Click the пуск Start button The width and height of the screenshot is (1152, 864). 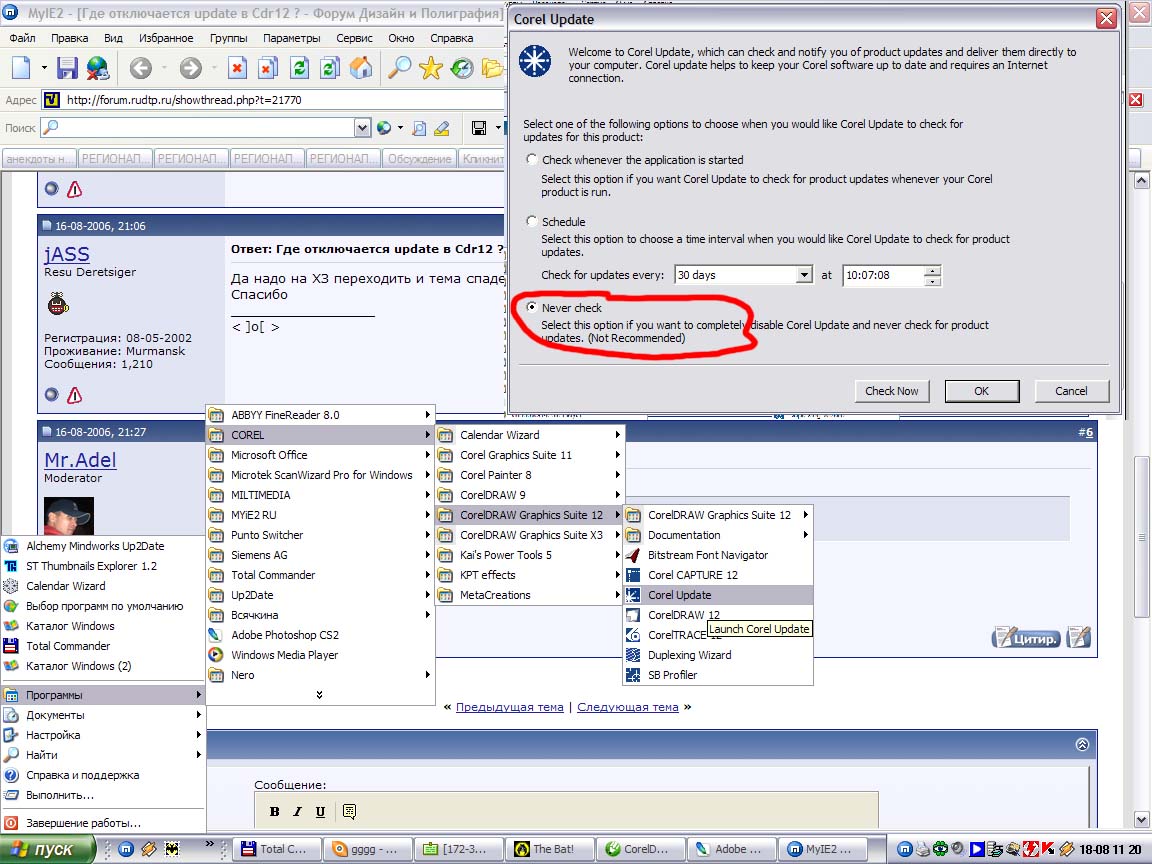[x=48, y=849]
